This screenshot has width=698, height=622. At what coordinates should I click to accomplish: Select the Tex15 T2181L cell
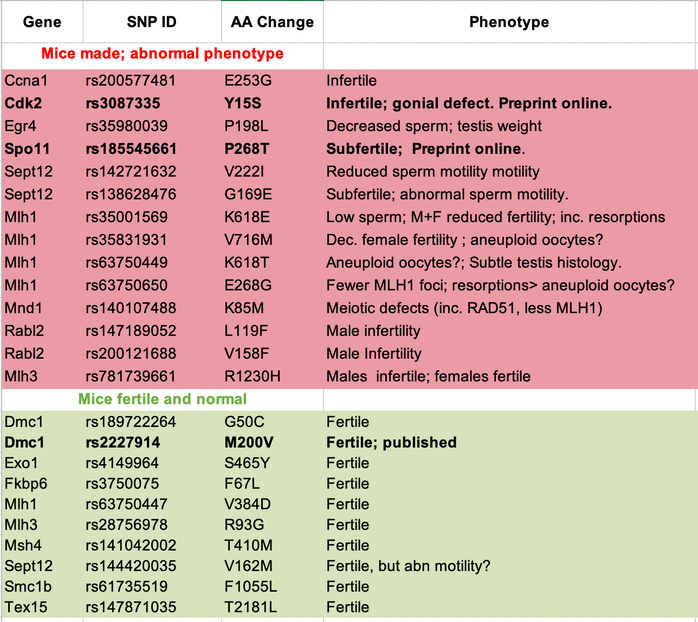point(272,607)
